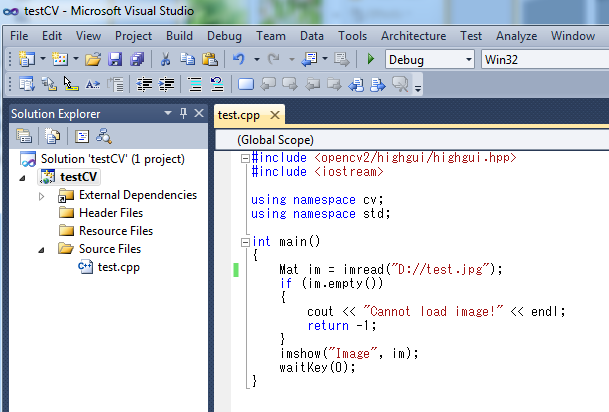Screen dimensions: 609x412
Task: Collapse the main() function block
Action: pyautogui.click(x=245, y=242)
